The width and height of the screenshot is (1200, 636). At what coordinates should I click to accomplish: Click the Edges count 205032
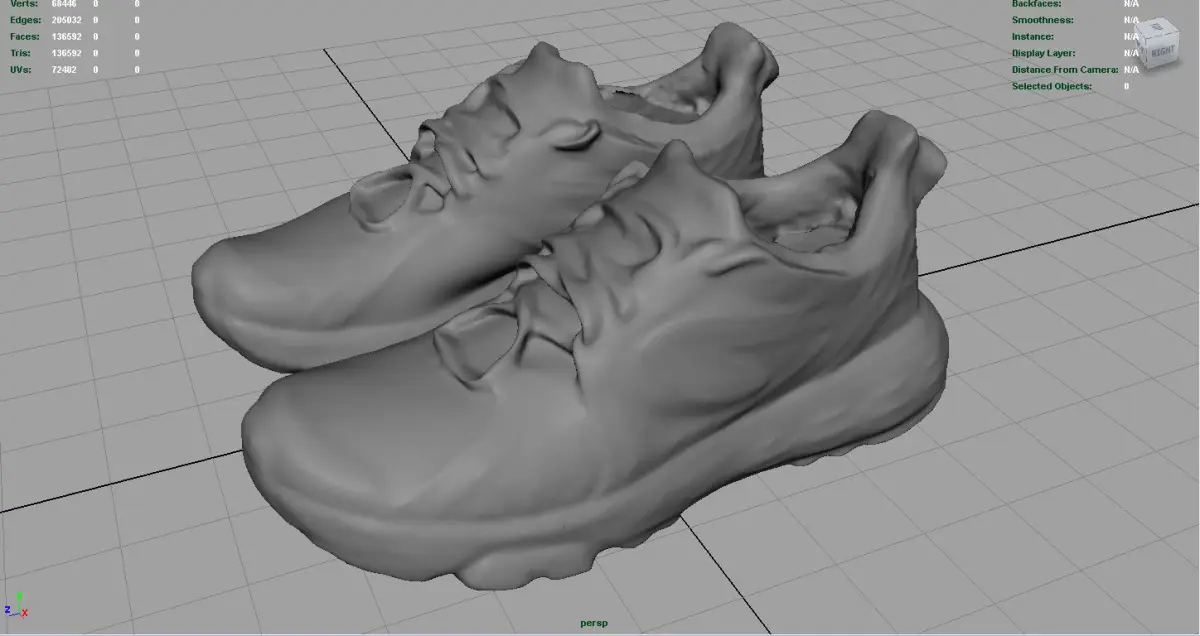pyautogui.click(x=66, y=20)
